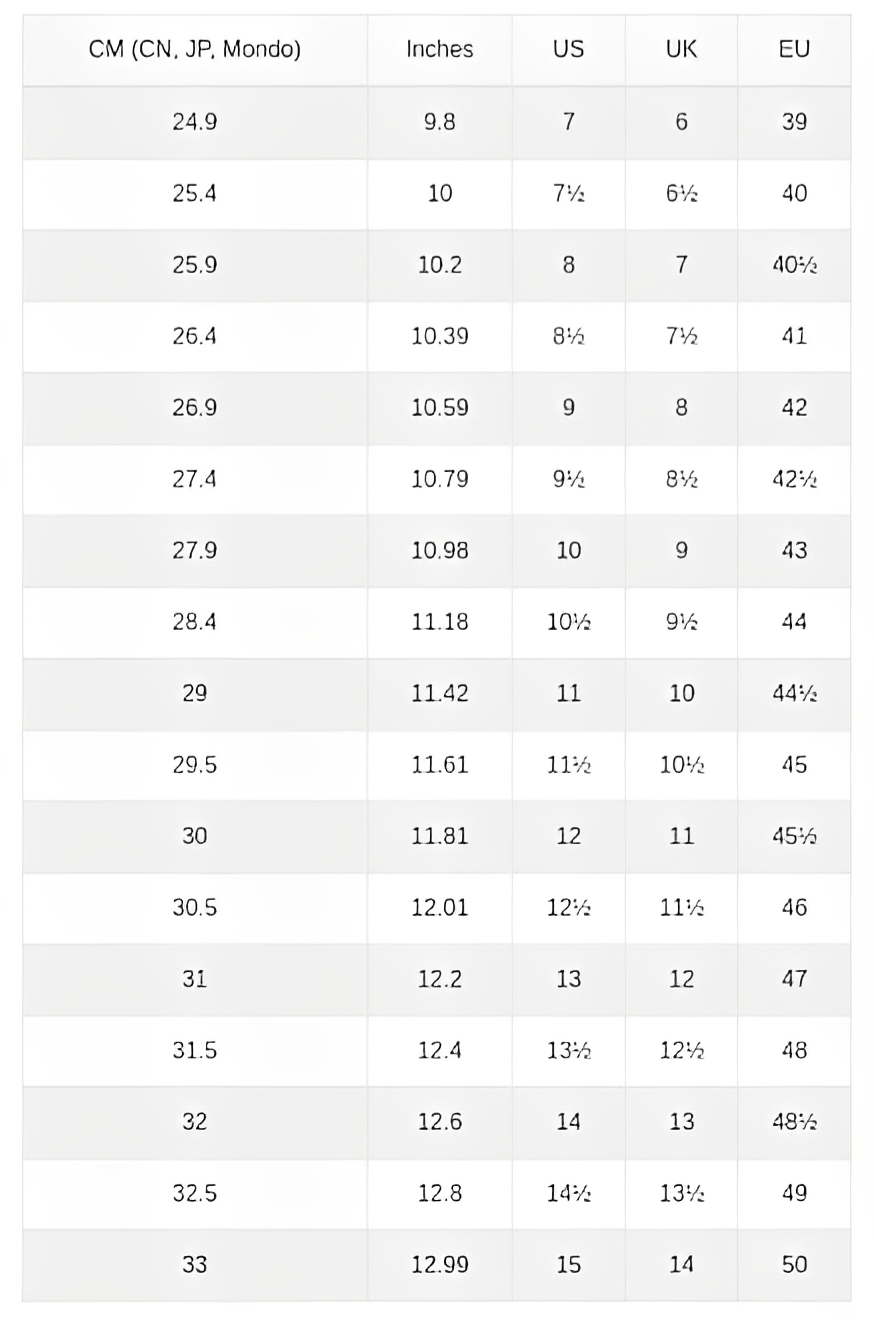
Task: Click the 10.39 value in Inches column
Action: (x=440, y=336)
